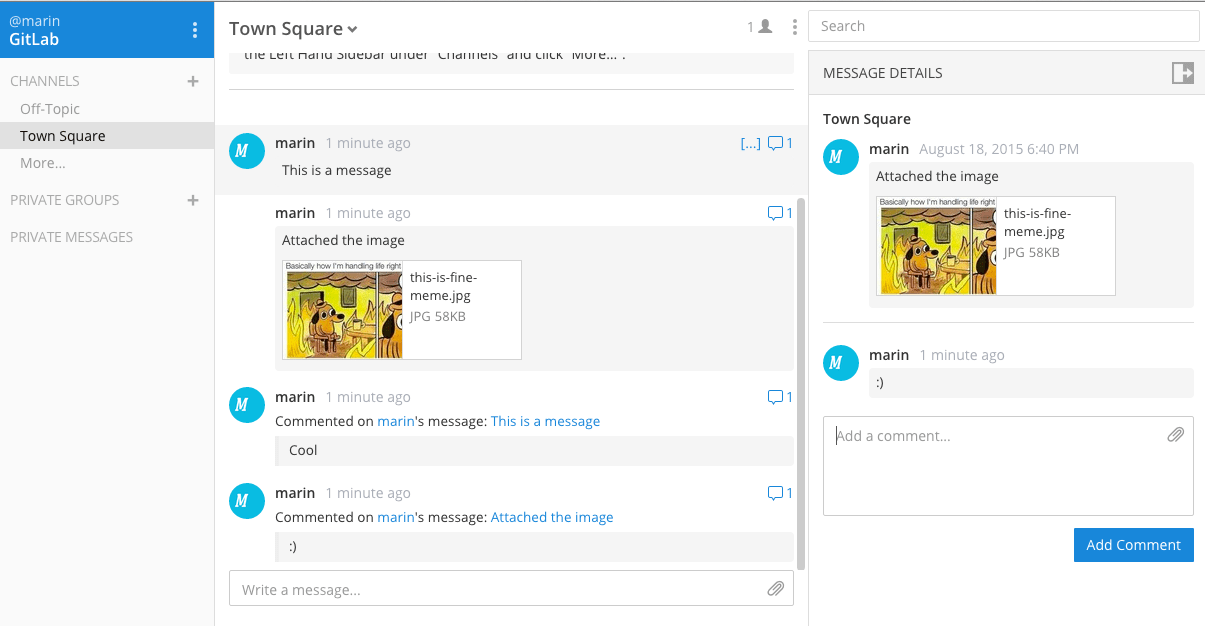Open the team settings menu next to GitLab

click(x=194, y=29)
